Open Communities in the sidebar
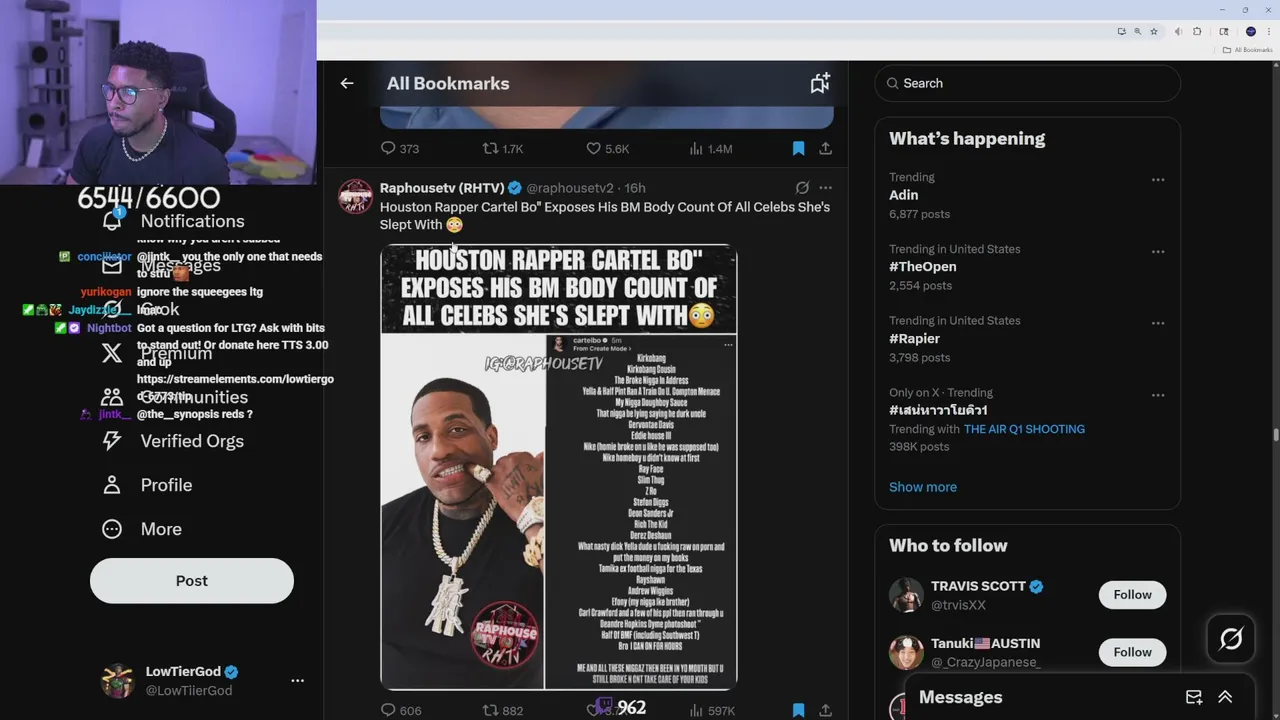This screenshot has width=1280, height=720. tap(175, 397)
